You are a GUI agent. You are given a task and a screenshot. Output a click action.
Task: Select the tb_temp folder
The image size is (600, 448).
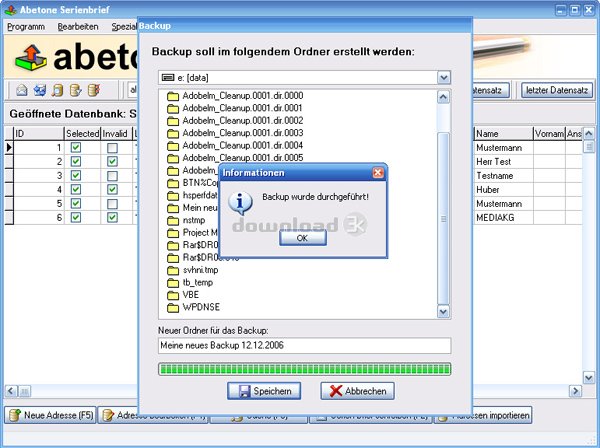(190, 283)
